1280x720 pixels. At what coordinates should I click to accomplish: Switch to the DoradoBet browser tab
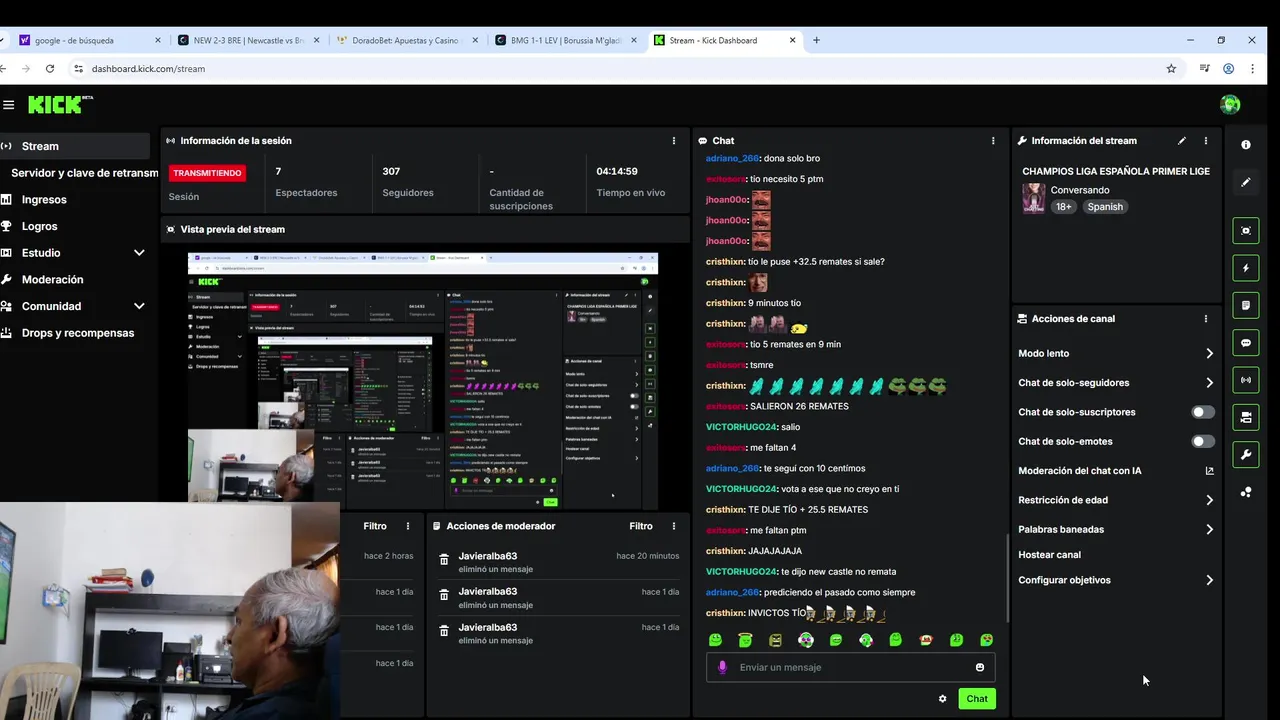tap(408, 40)
